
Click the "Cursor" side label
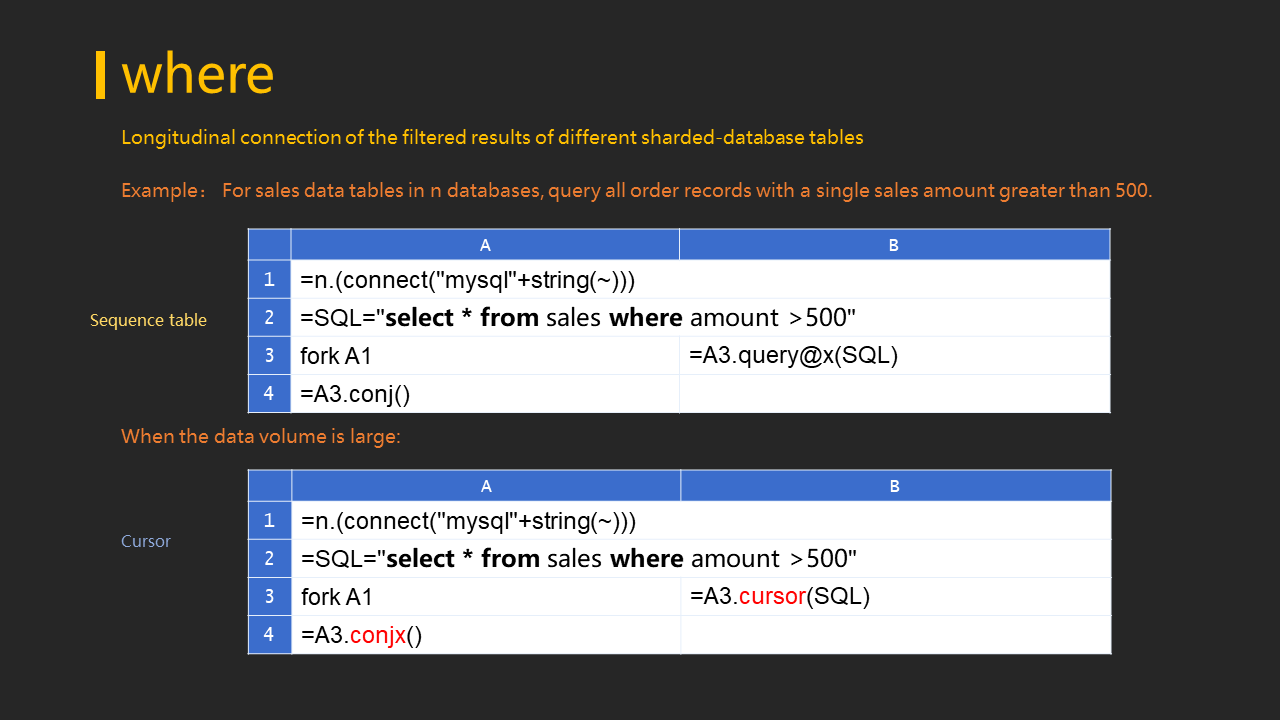pos(146,541)
